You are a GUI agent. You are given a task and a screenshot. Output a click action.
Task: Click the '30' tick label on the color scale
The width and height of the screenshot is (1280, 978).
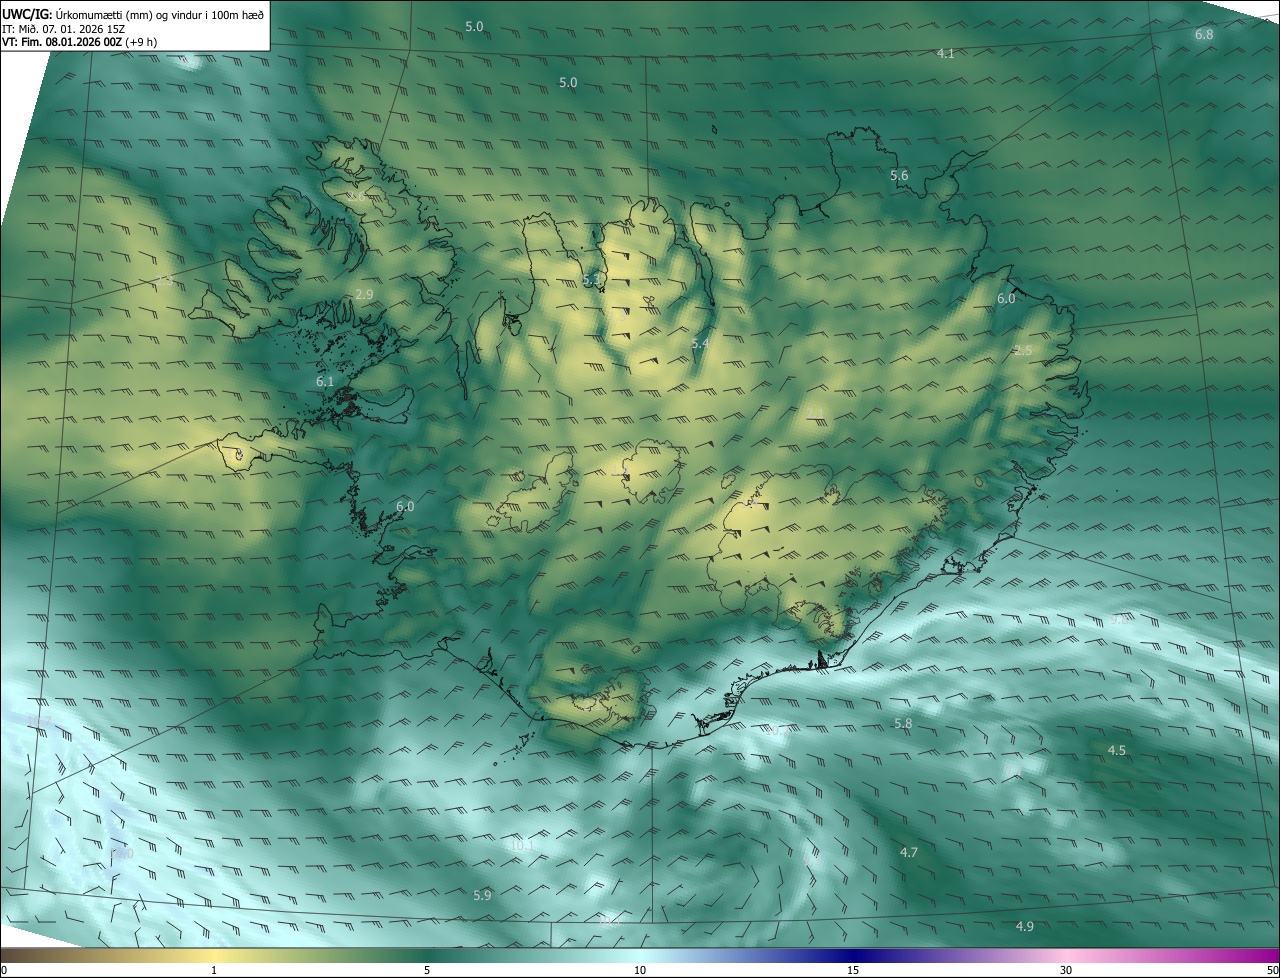(x=1066, y=971)
